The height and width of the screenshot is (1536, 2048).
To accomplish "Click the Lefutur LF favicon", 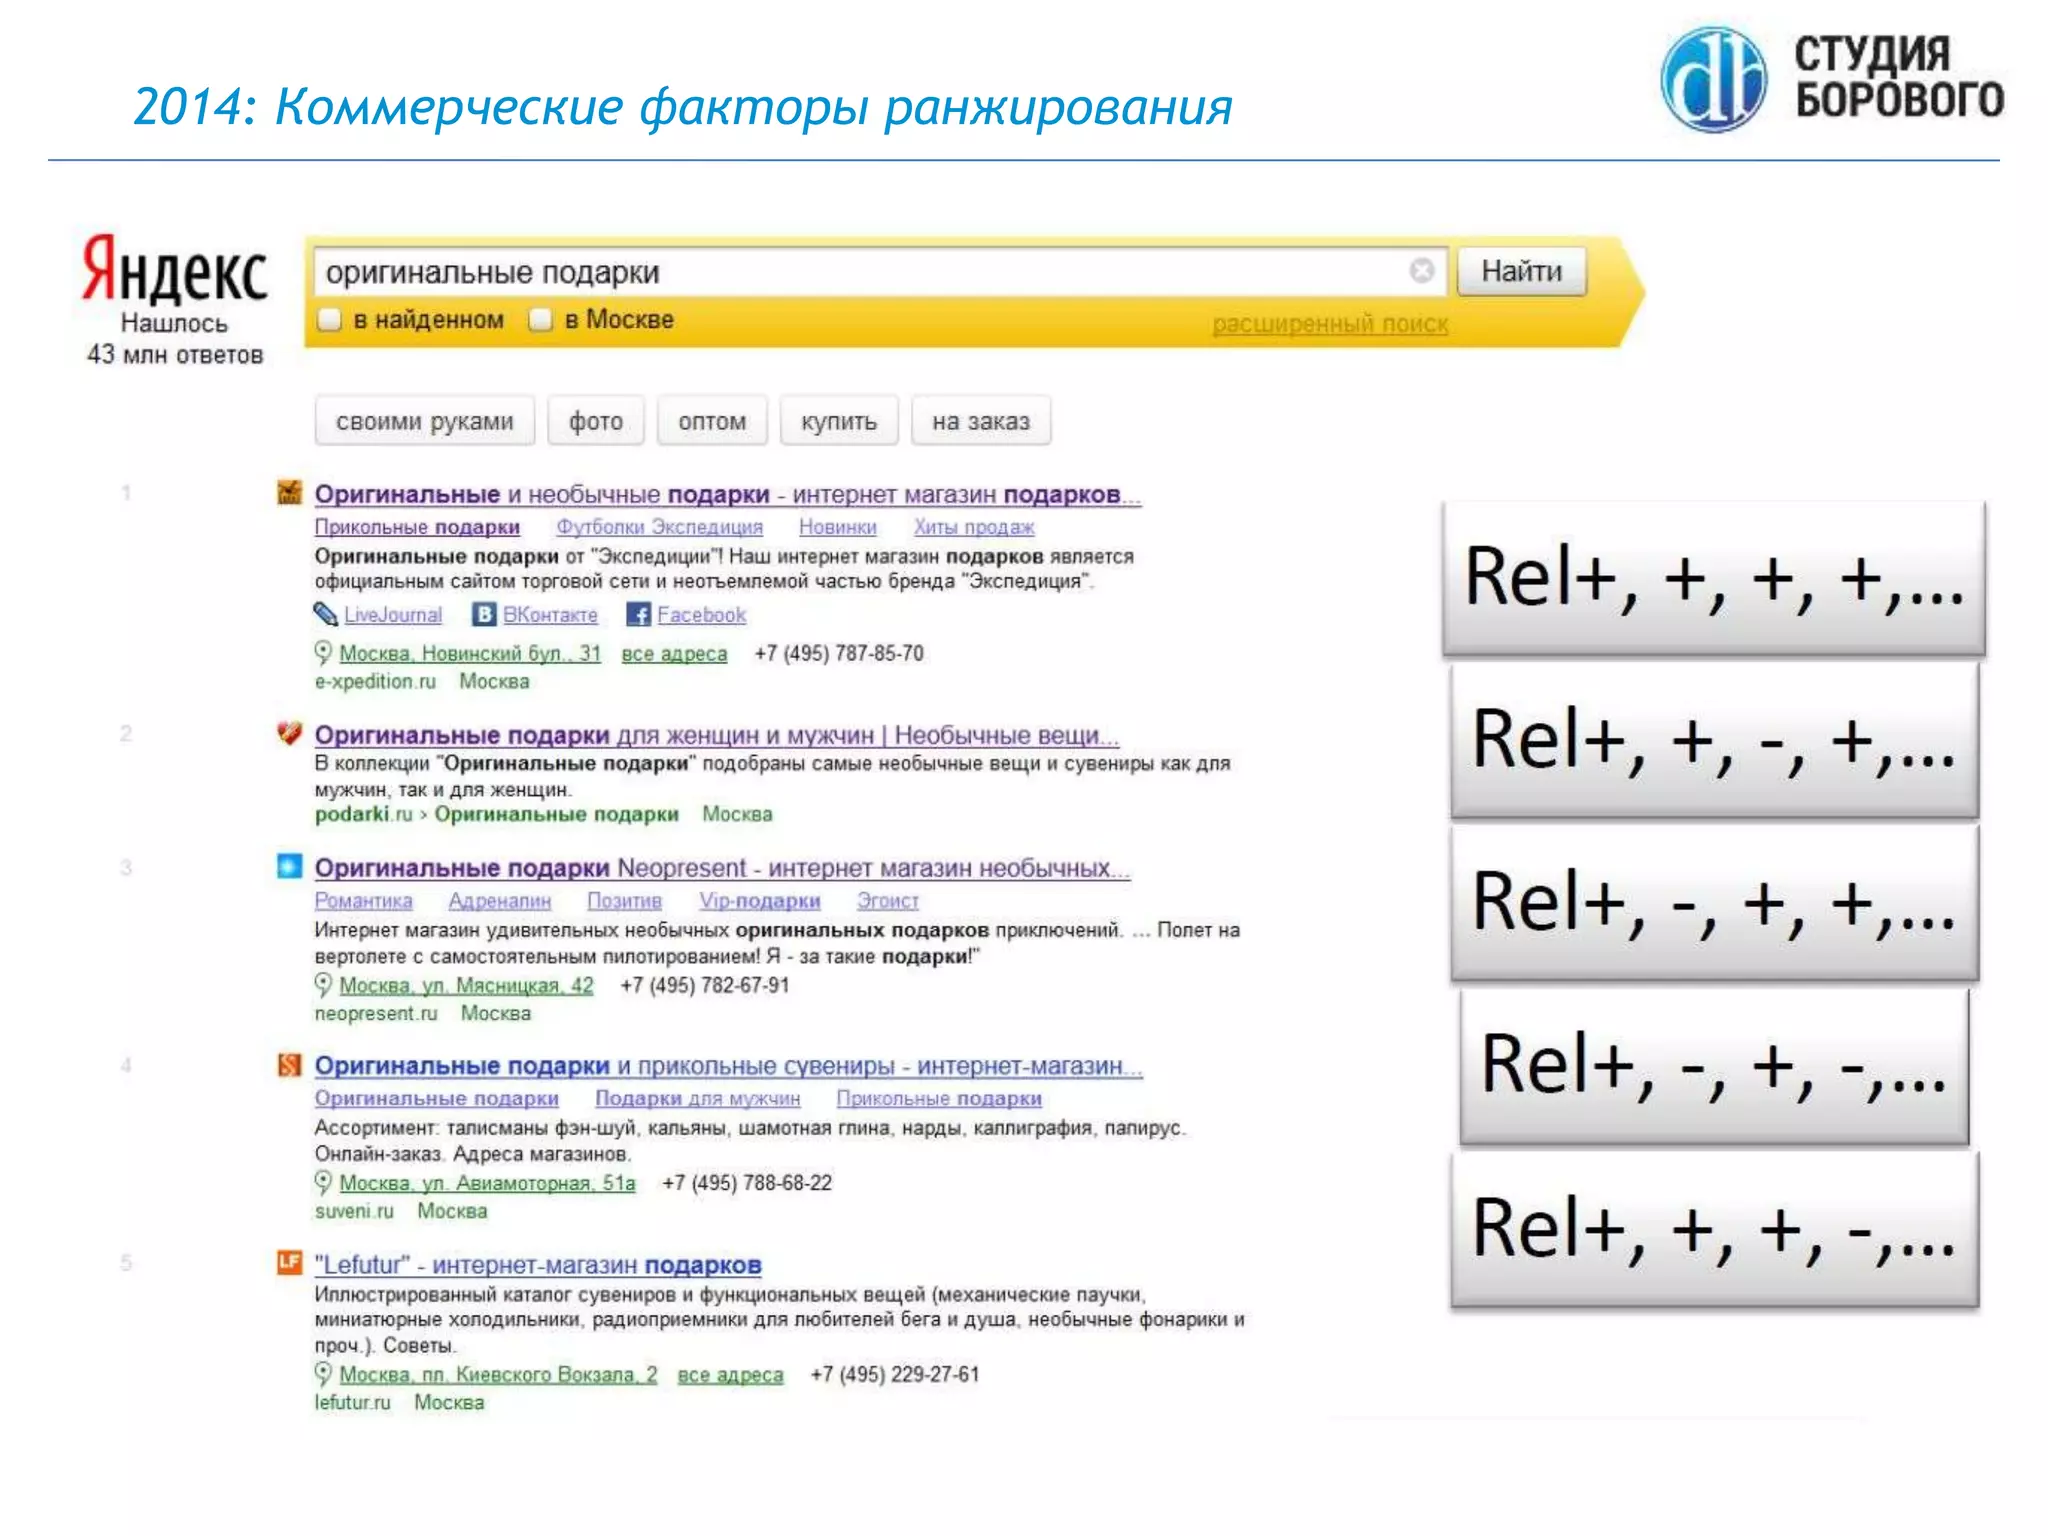I will [289, 1262].
